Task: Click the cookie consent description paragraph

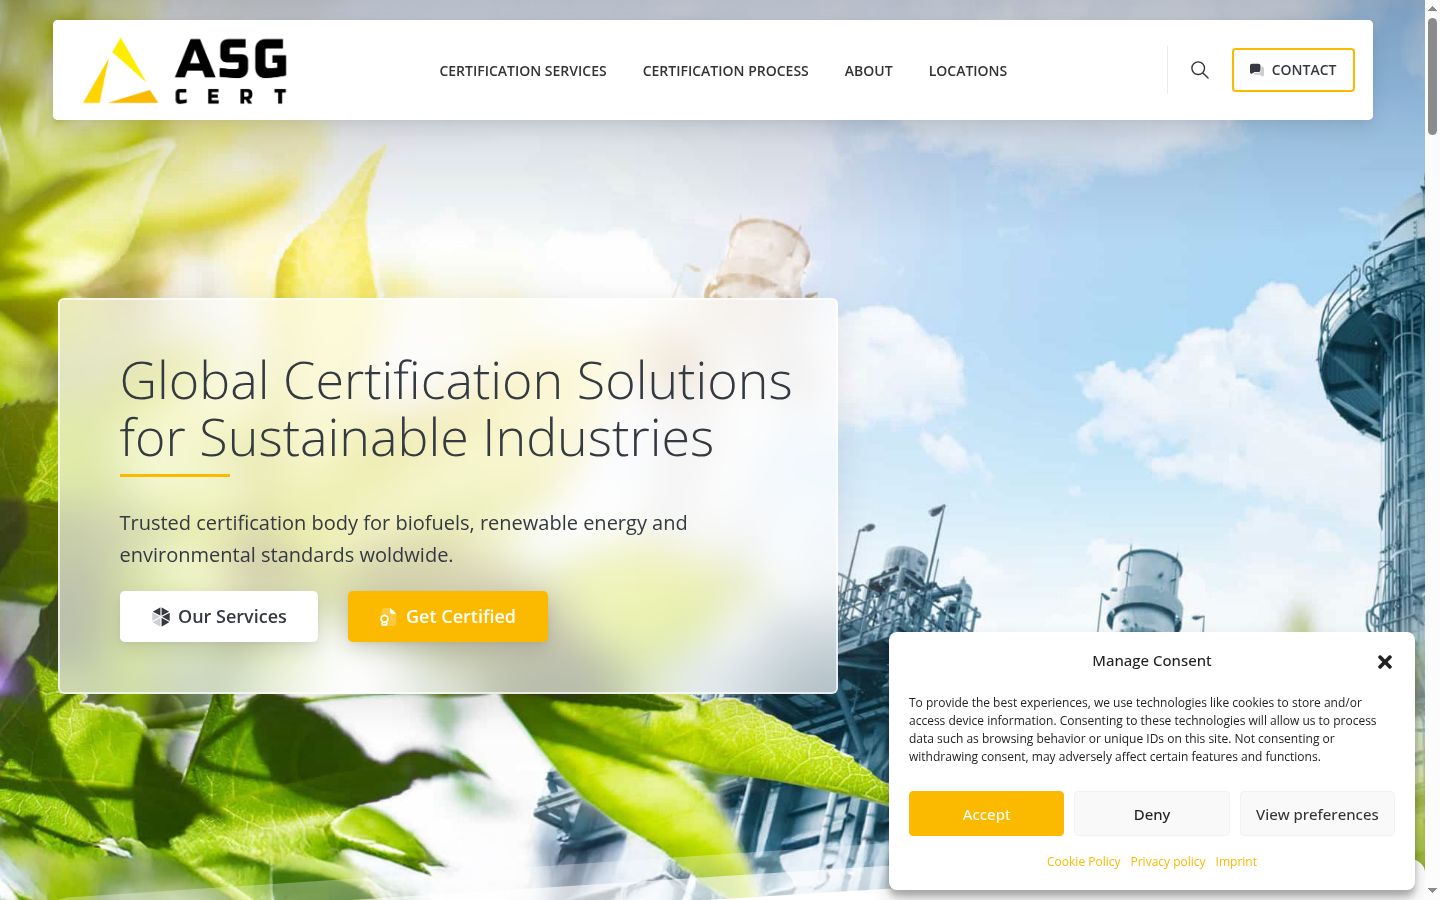Action: 1143,730
